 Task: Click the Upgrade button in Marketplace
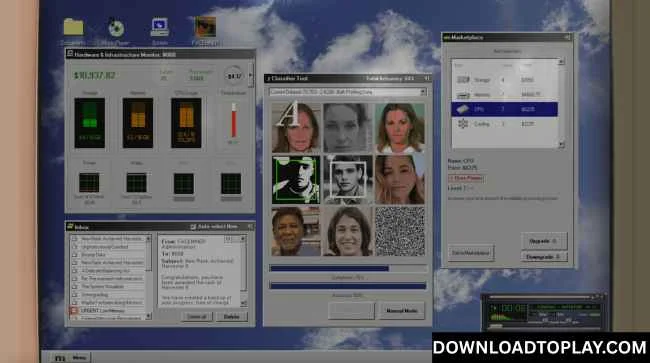point(543,241)
